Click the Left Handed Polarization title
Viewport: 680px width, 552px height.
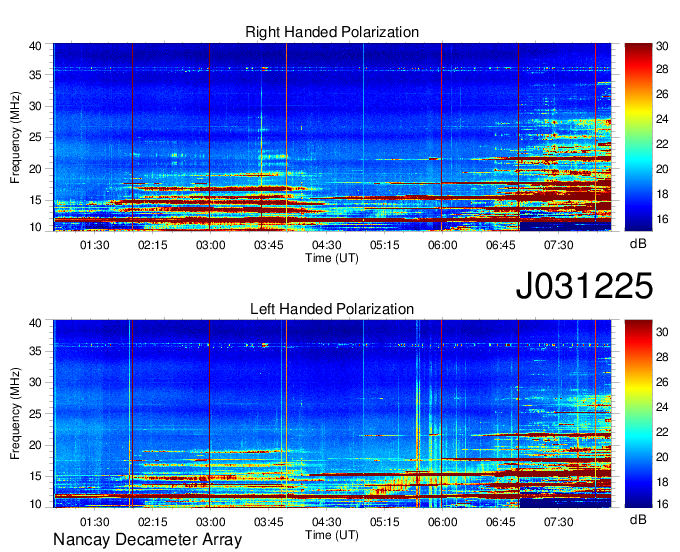332,309
